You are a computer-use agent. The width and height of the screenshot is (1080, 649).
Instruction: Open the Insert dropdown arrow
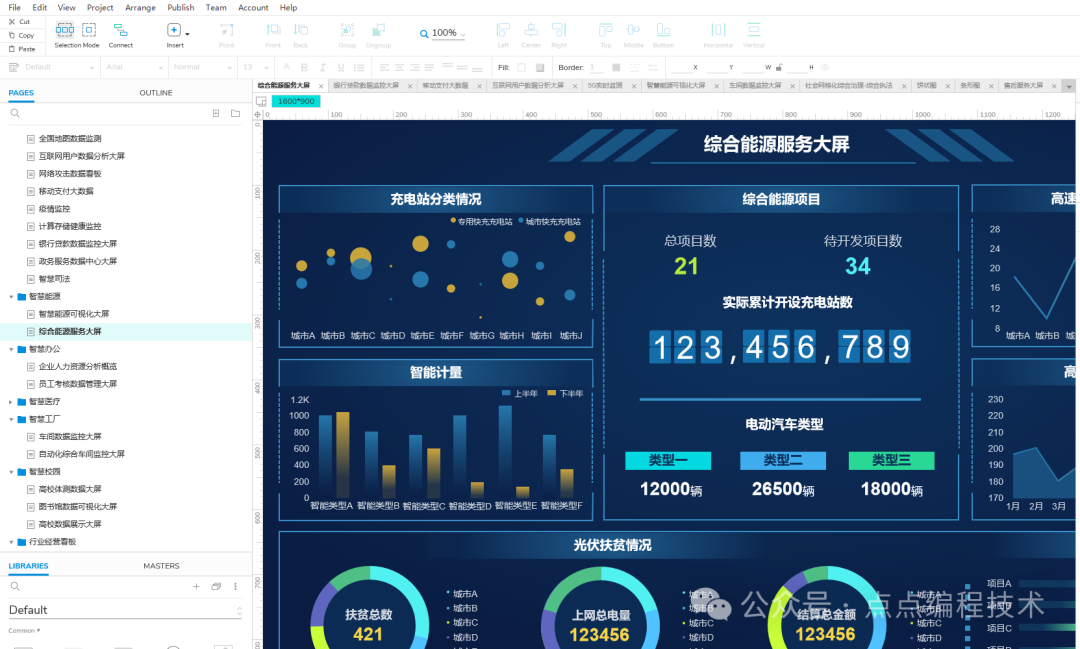click(x=187, y=34)
